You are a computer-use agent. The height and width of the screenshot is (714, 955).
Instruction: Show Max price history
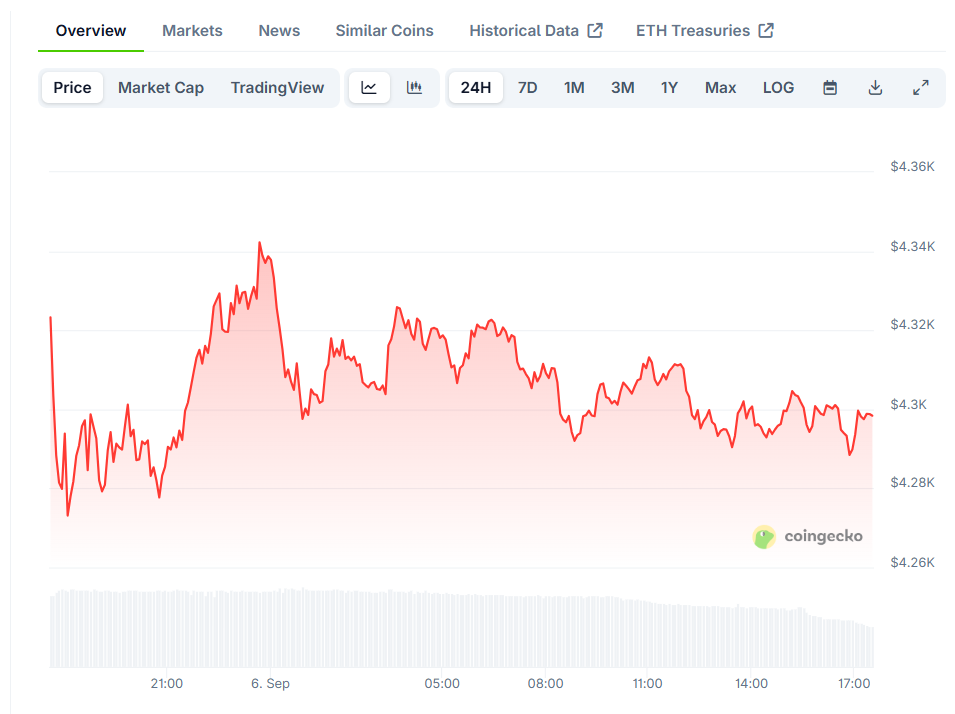click(720, 88)
